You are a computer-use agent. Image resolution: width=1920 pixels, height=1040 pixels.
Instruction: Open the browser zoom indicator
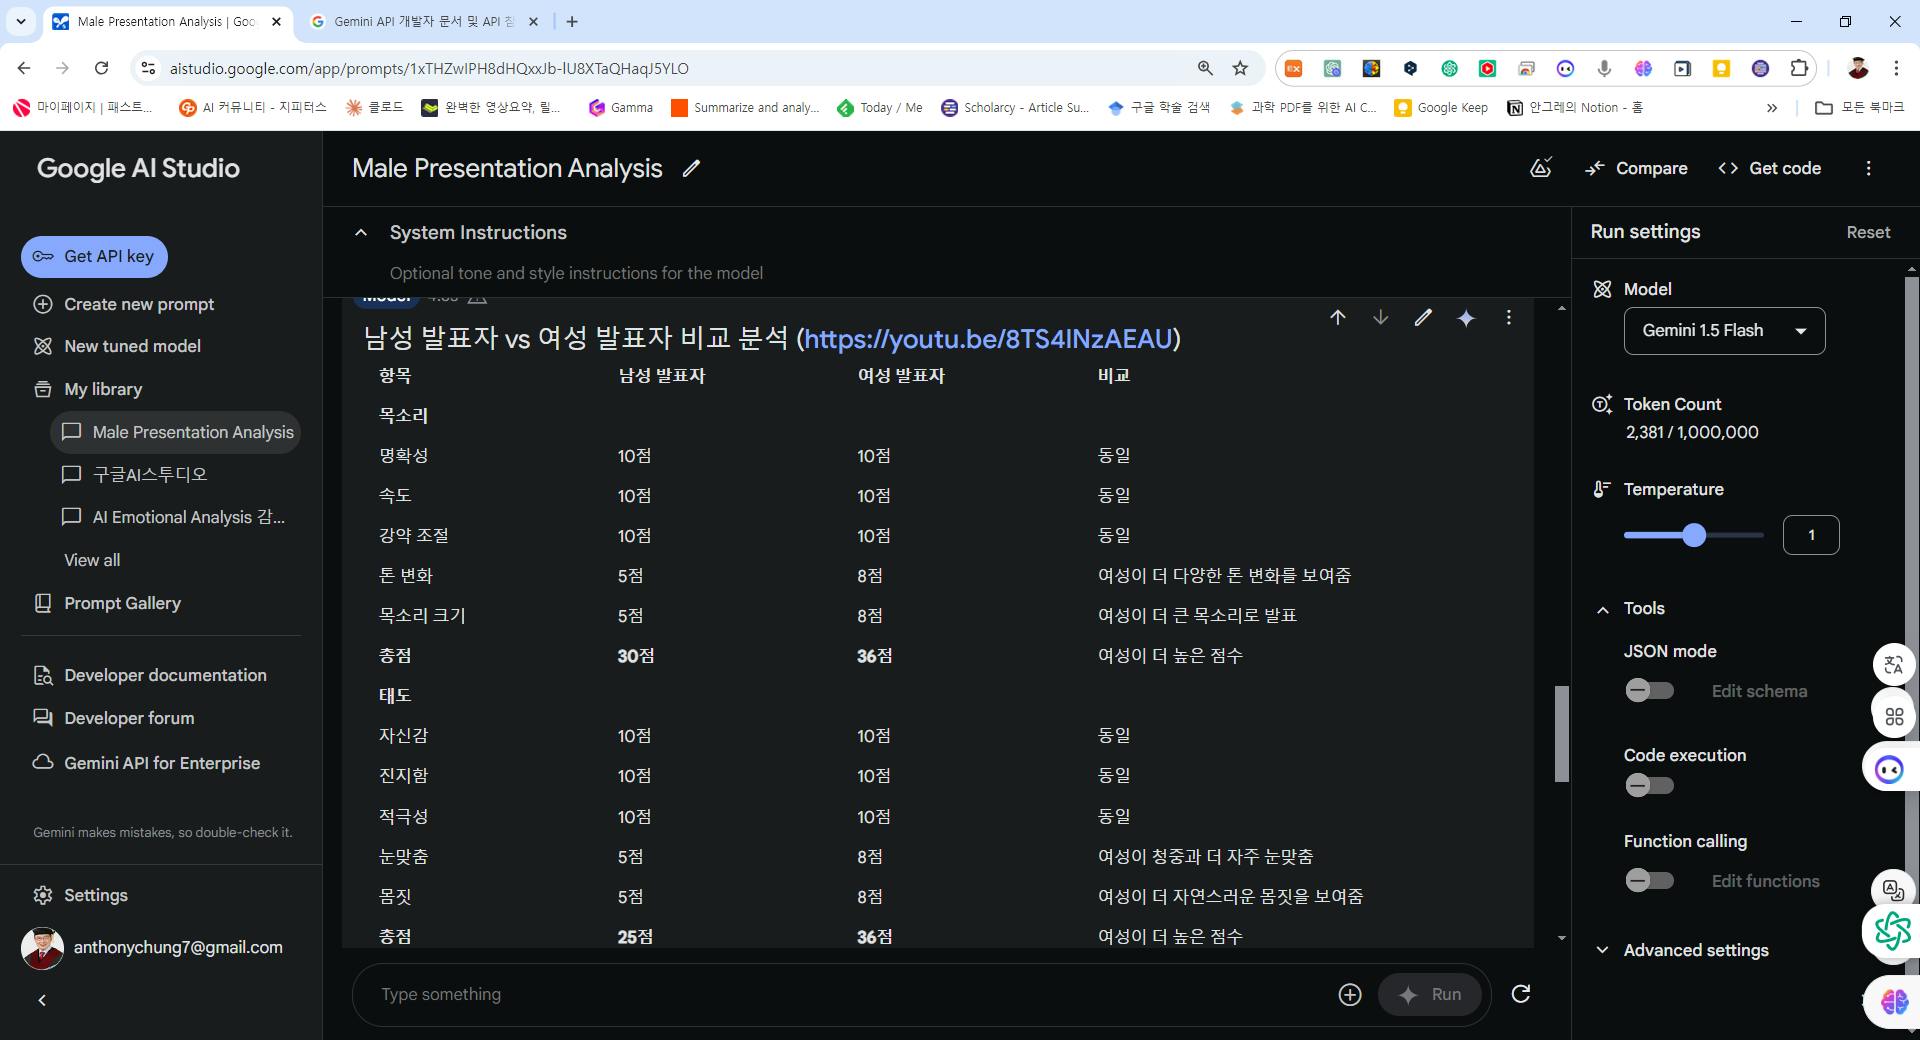(x=1205, y=68)
